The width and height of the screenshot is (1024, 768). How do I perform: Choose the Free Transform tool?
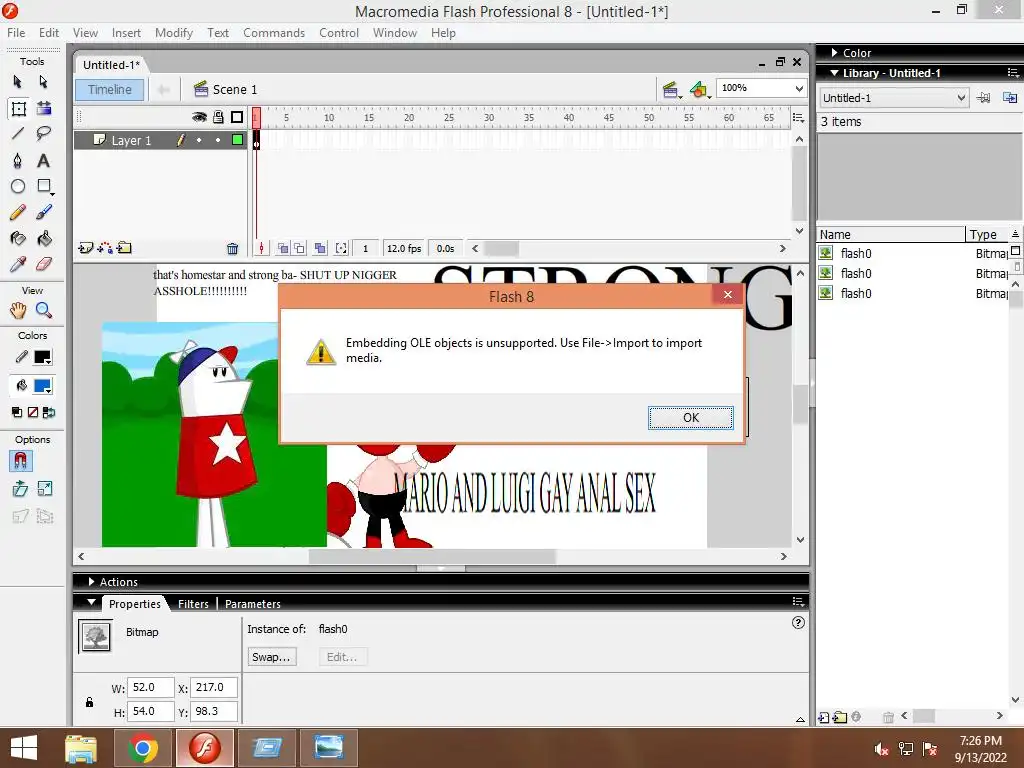point(18,108)
